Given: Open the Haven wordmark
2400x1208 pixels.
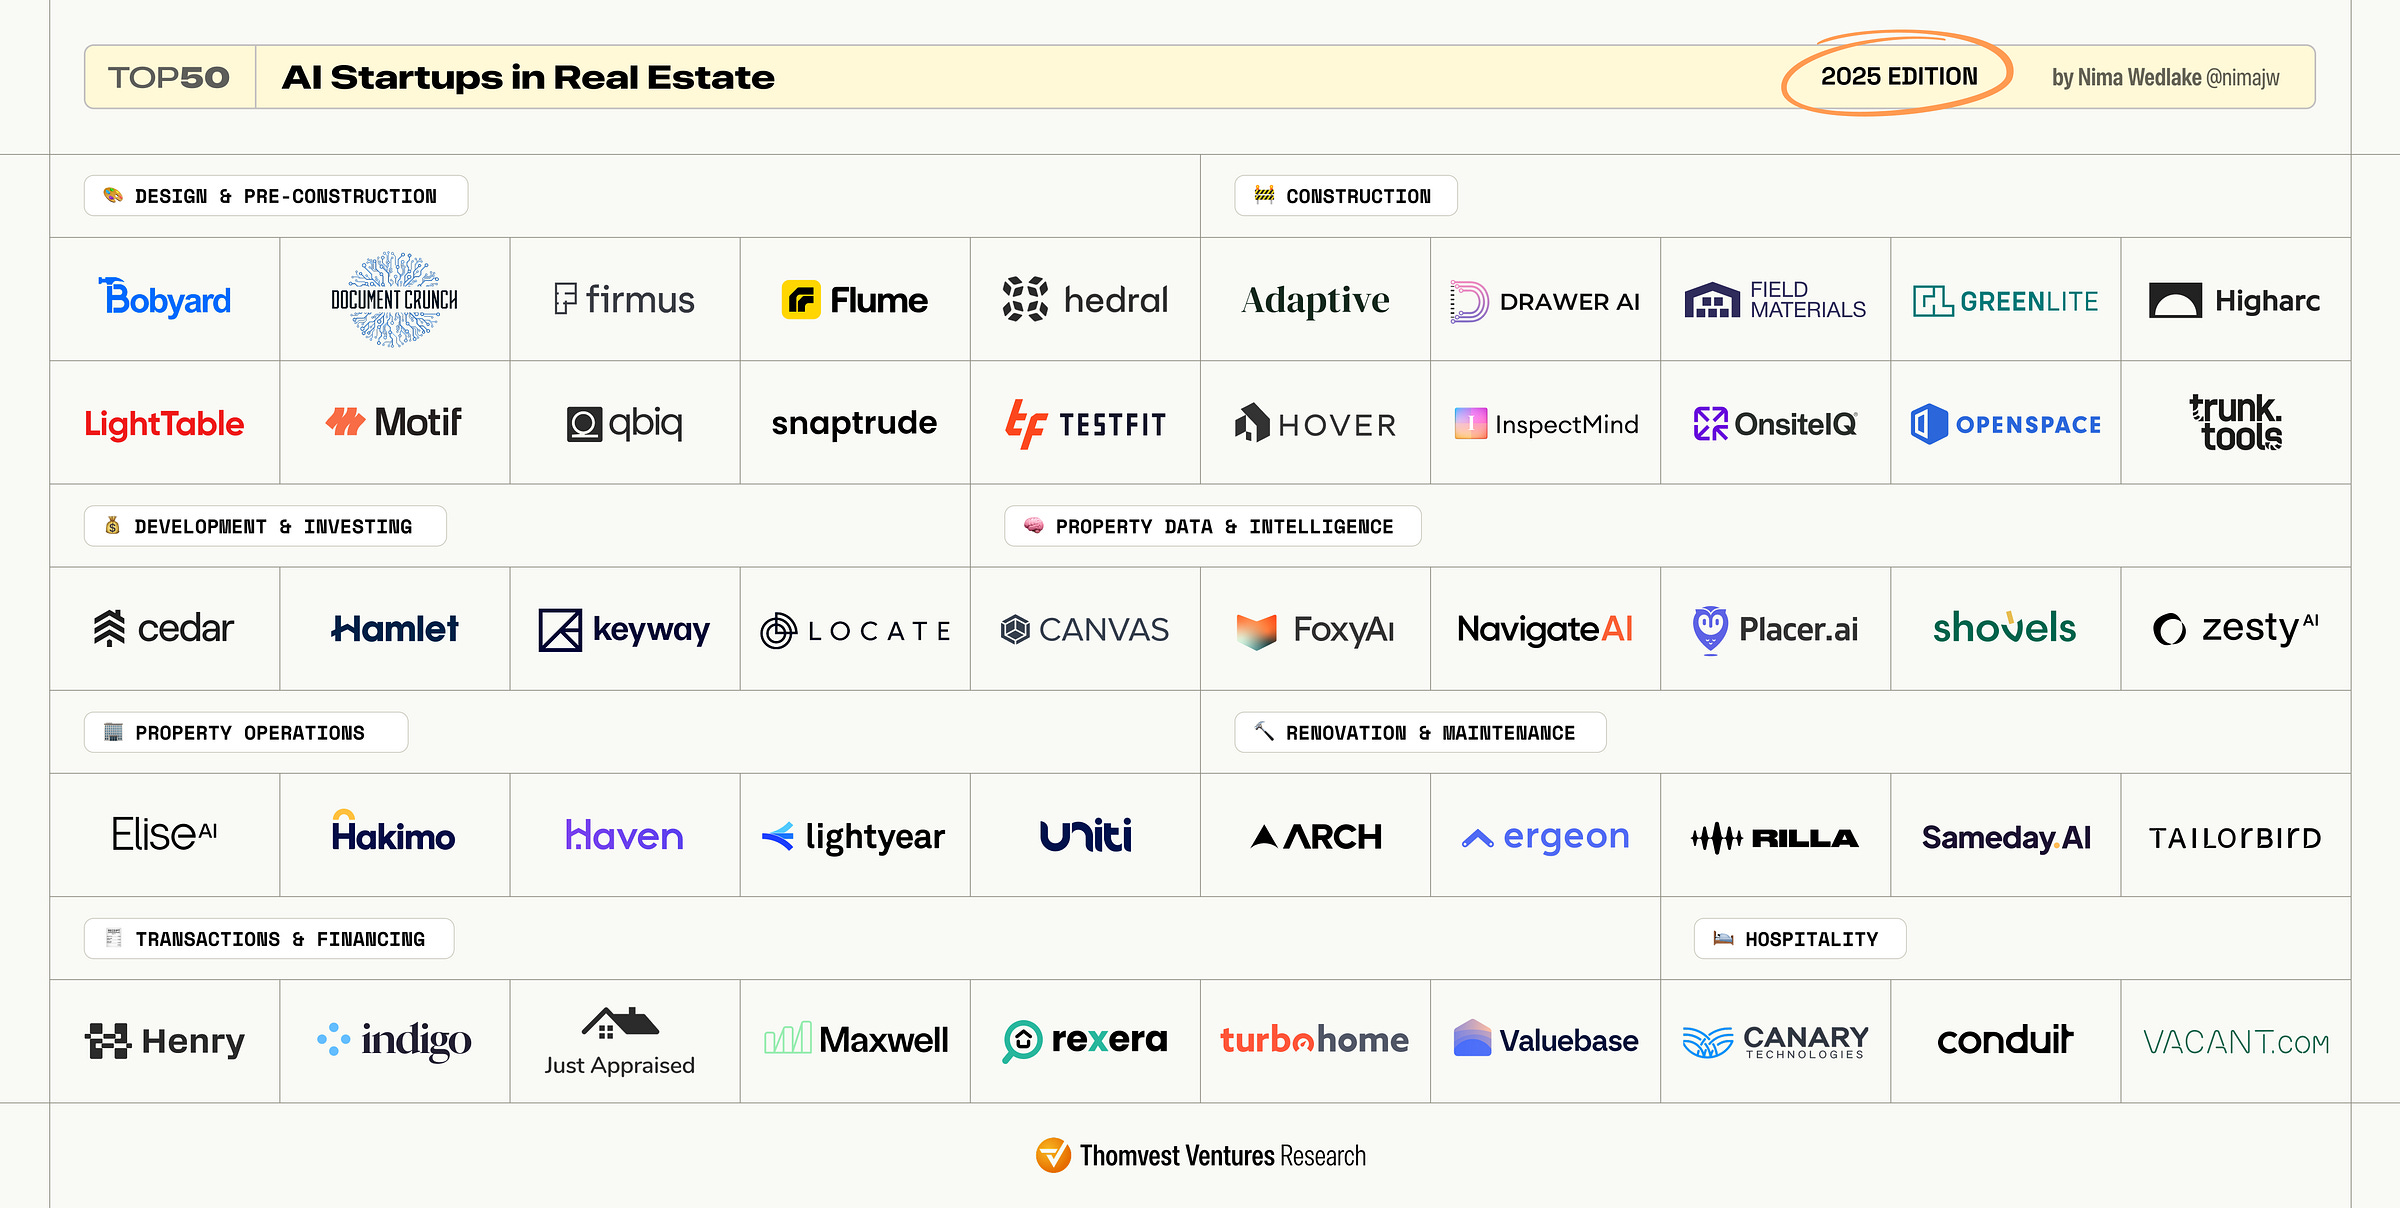Looking at the screenshot, I should point(624,835).
